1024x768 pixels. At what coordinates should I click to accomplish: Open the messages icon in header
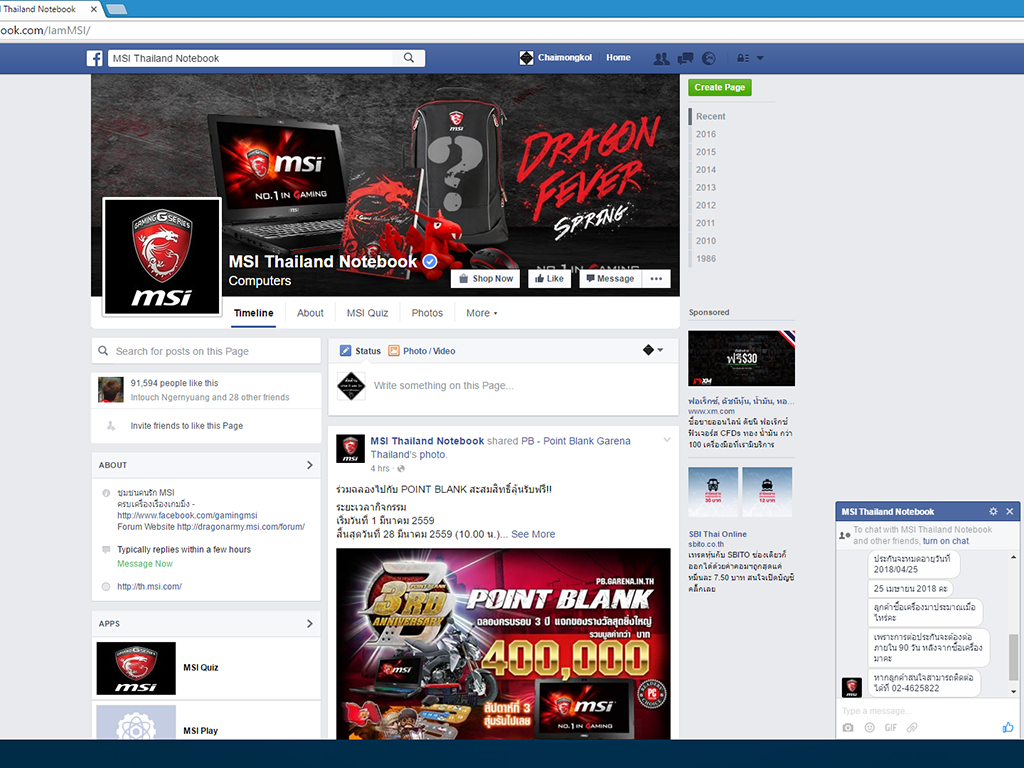[685, 58]
